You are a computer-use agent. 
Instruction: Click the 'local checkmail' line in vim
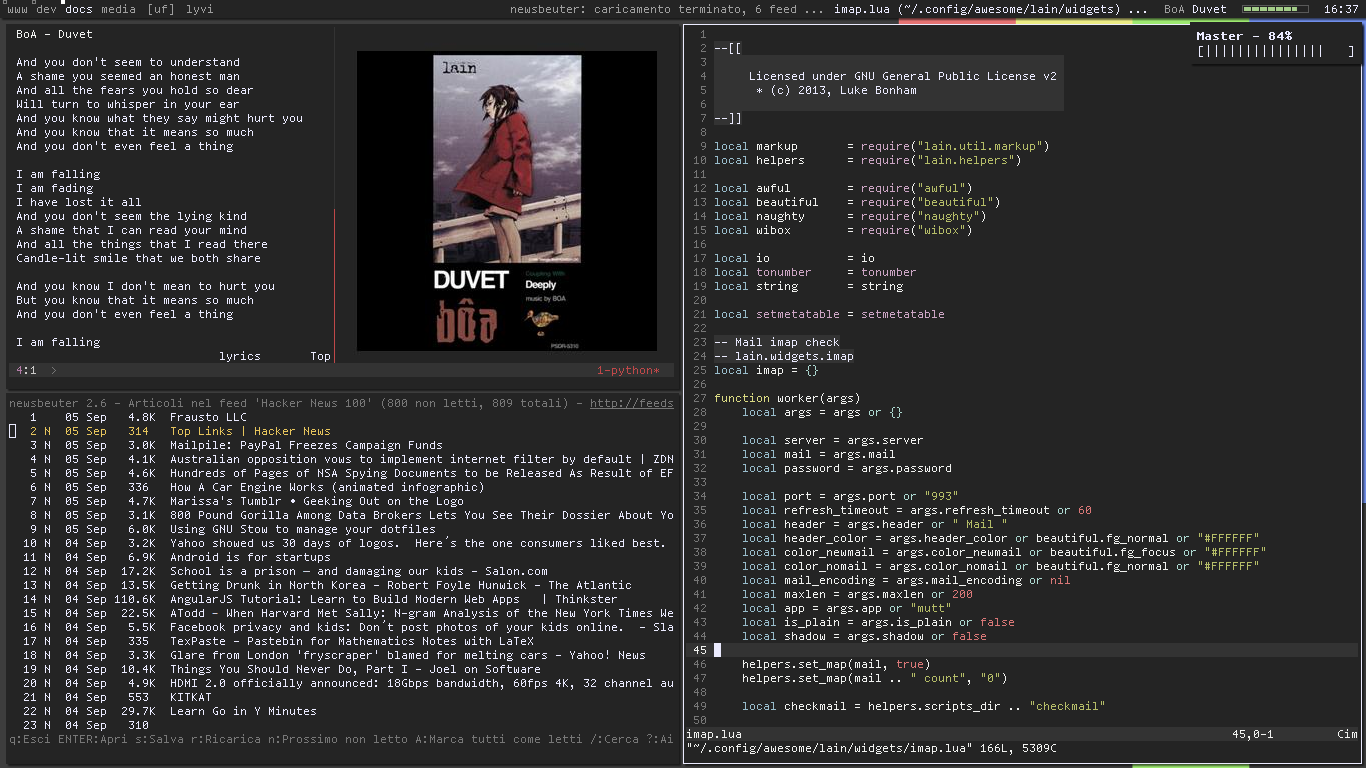tap(924, 706)
